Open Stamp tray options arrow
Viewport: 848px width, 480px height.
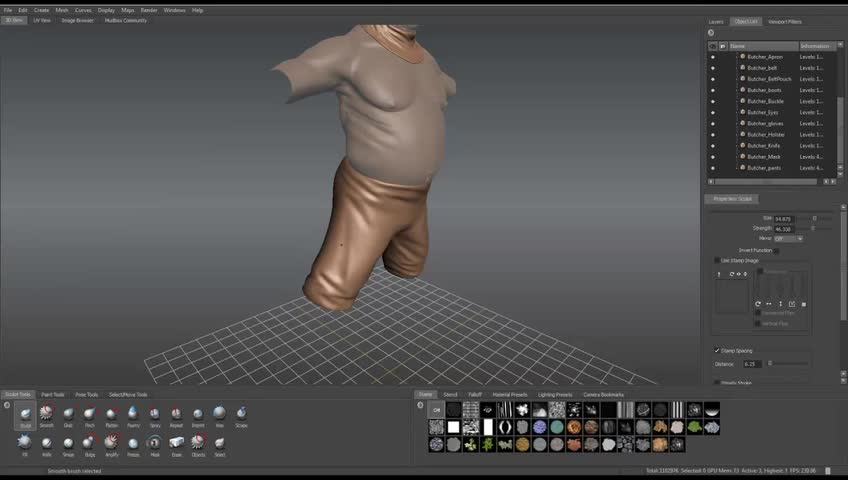click(x=420, y=405)
